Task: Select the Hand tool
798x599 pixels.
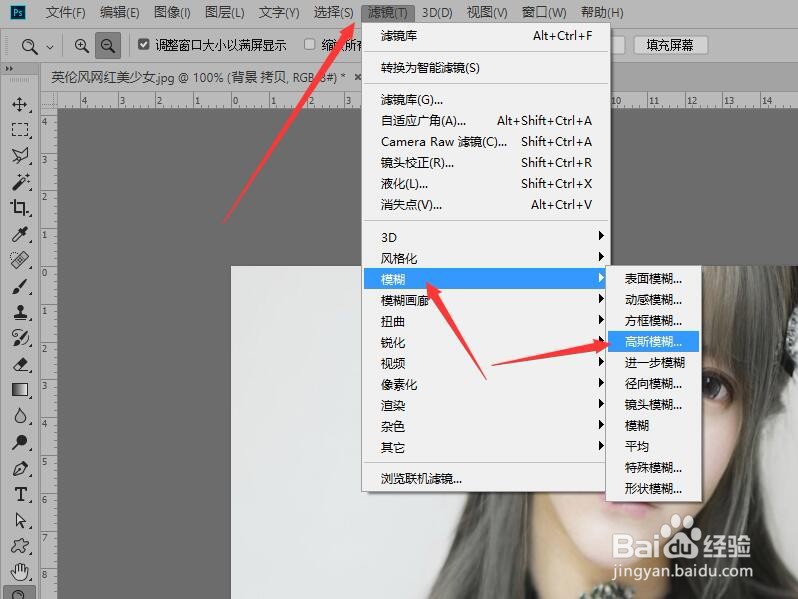Action: (x=20, y=572)
